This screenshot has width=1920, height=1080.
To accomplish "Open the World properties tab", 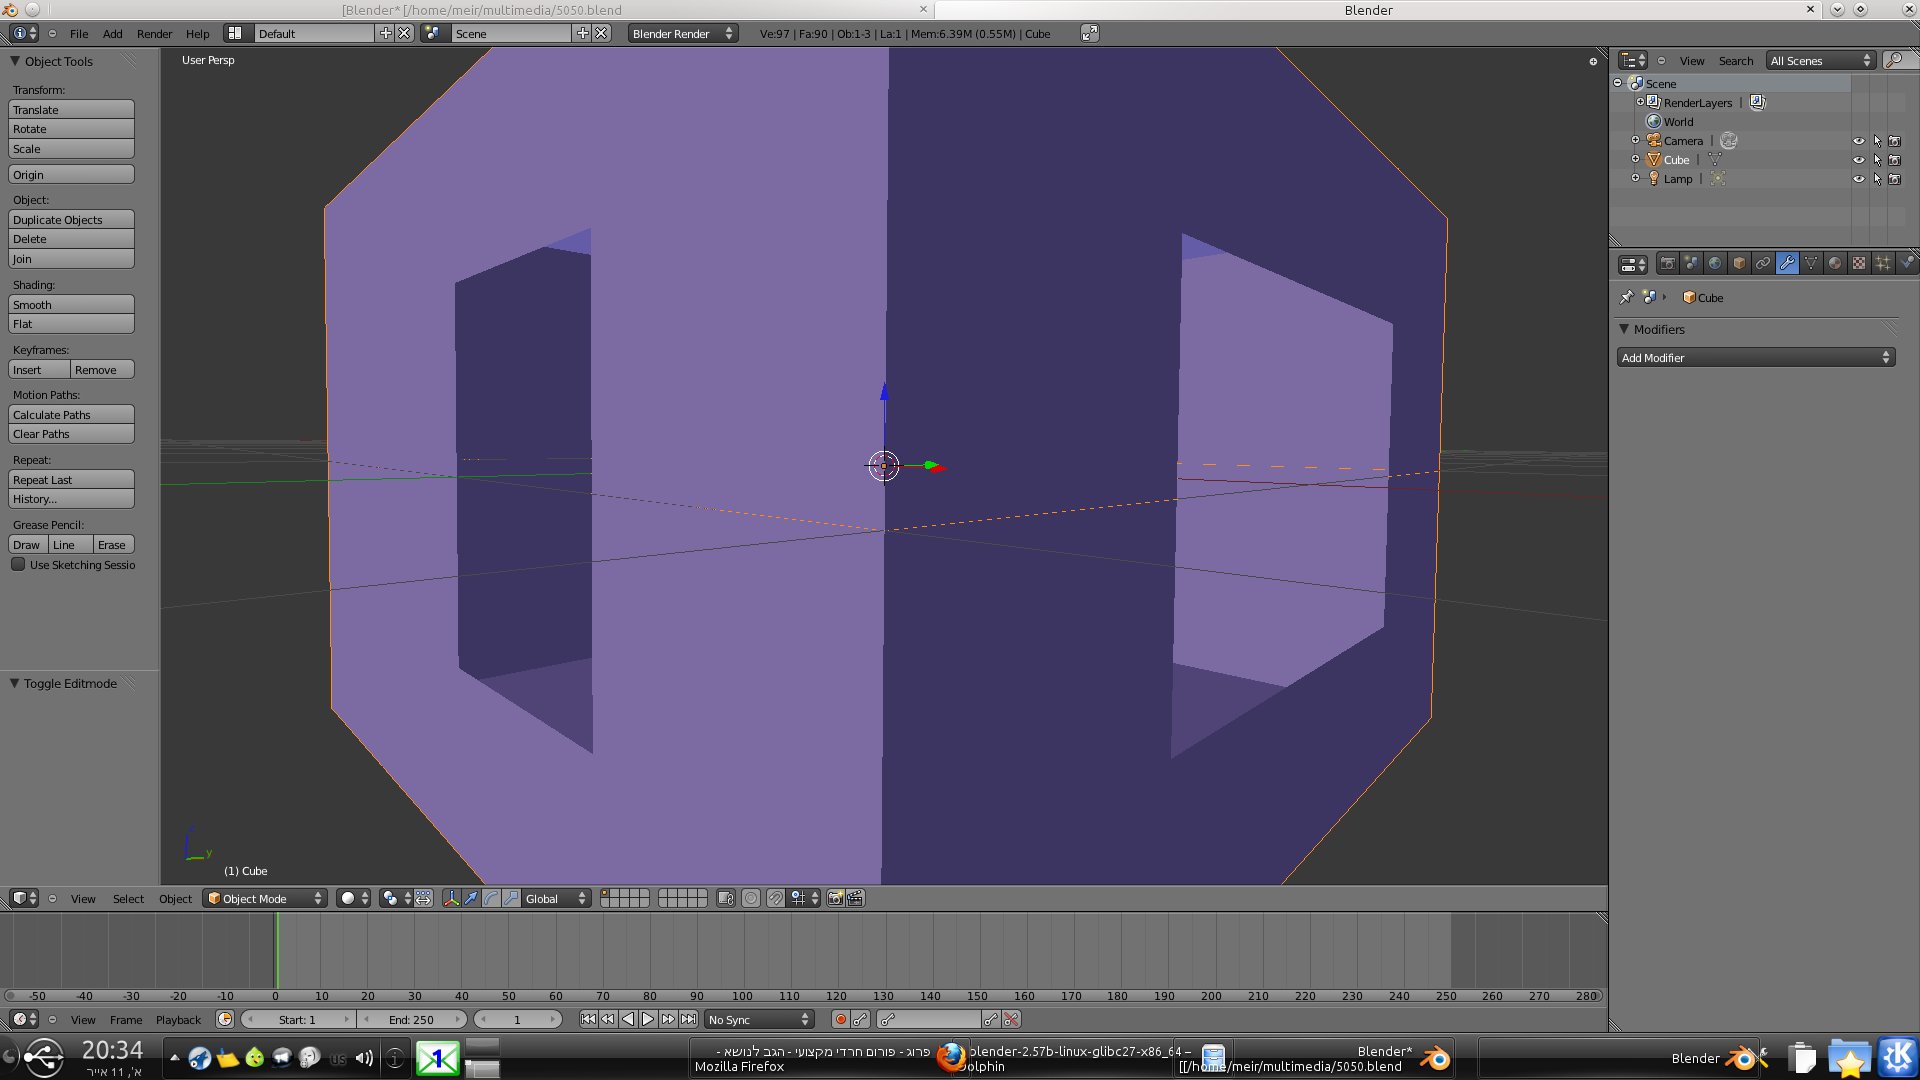I will coord(1715,264).
